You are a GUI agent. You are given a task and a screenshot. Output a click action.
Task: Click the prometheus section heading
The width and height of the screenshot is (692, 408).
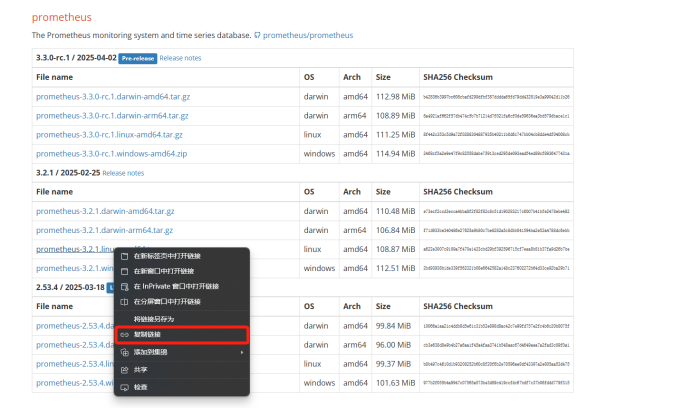62,17
